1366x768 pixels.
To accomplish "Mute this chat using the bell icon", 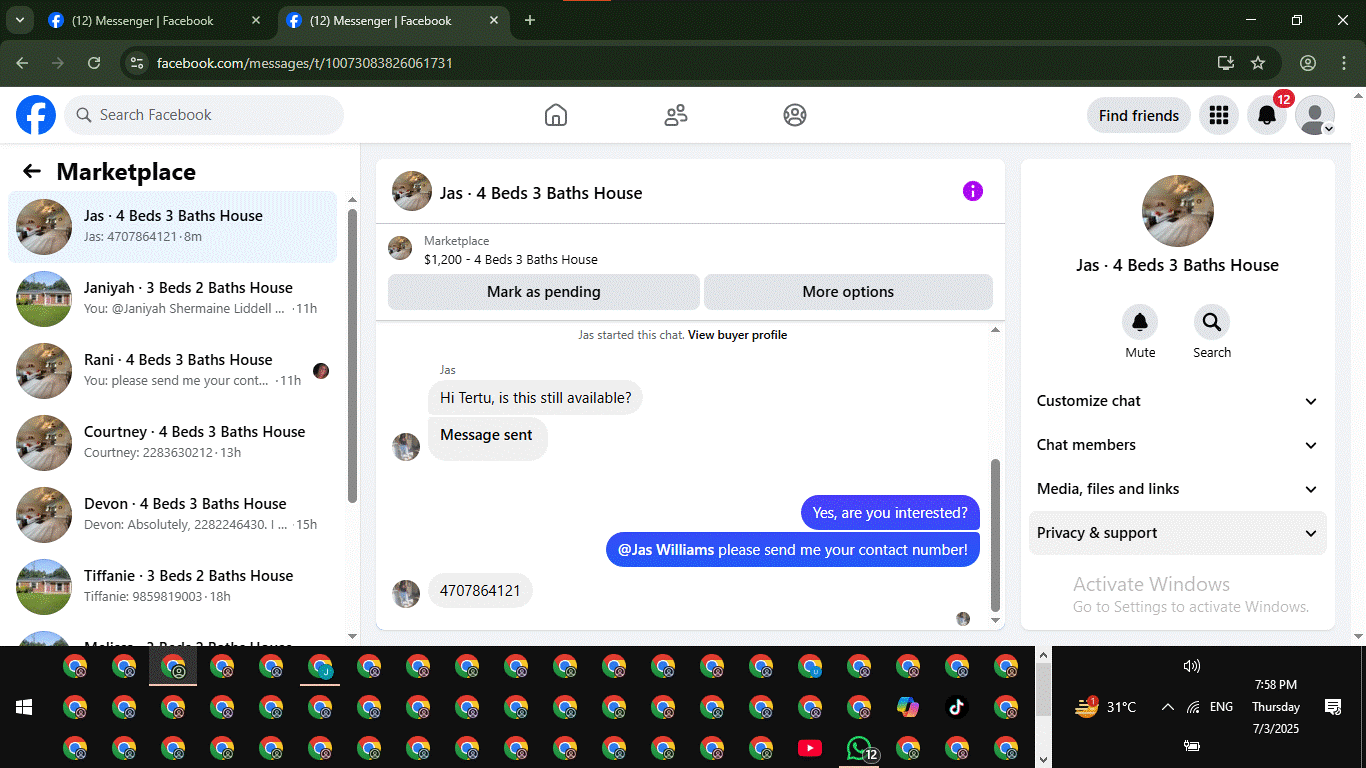I will tap(1140, 322).
